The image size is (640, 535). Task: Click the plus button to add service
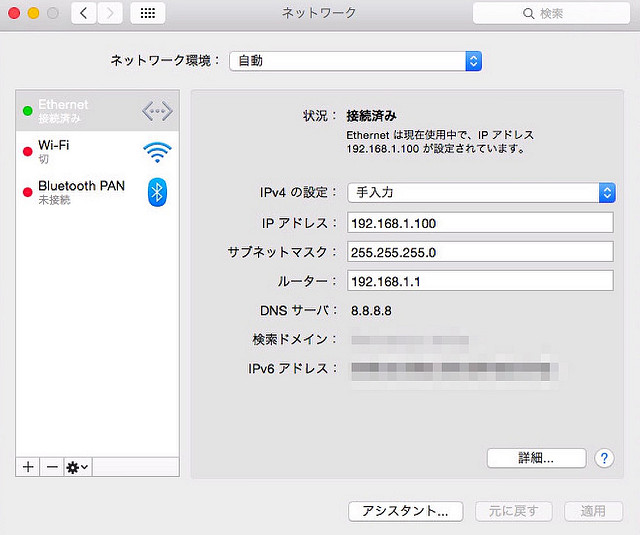28,467
